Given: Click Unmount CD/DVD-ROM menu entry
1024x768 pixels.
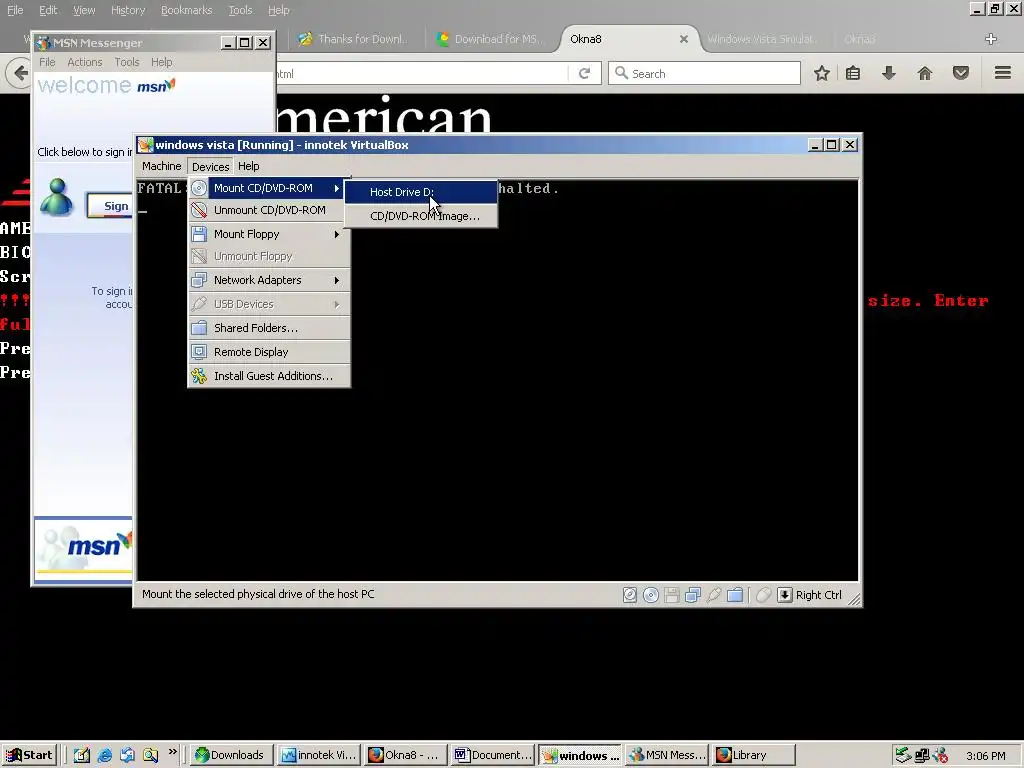Looking at the screenshot, I should point(269,210).
